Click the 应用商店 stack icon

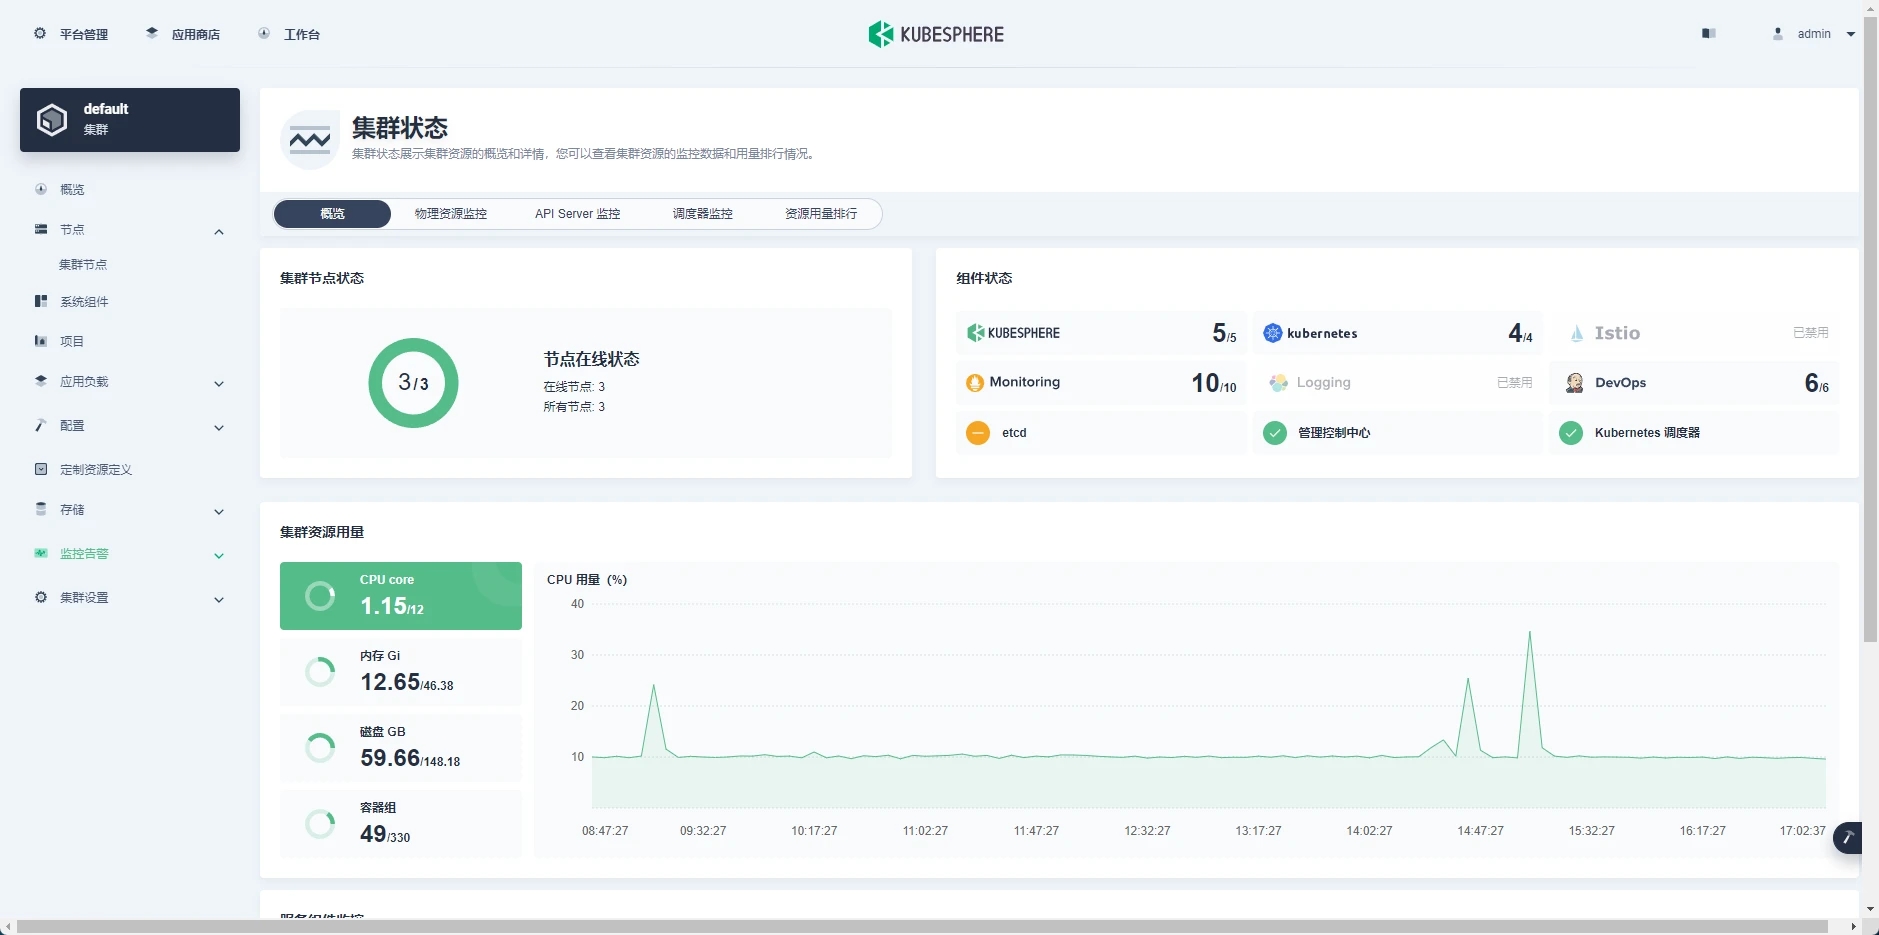pos(152,33)
